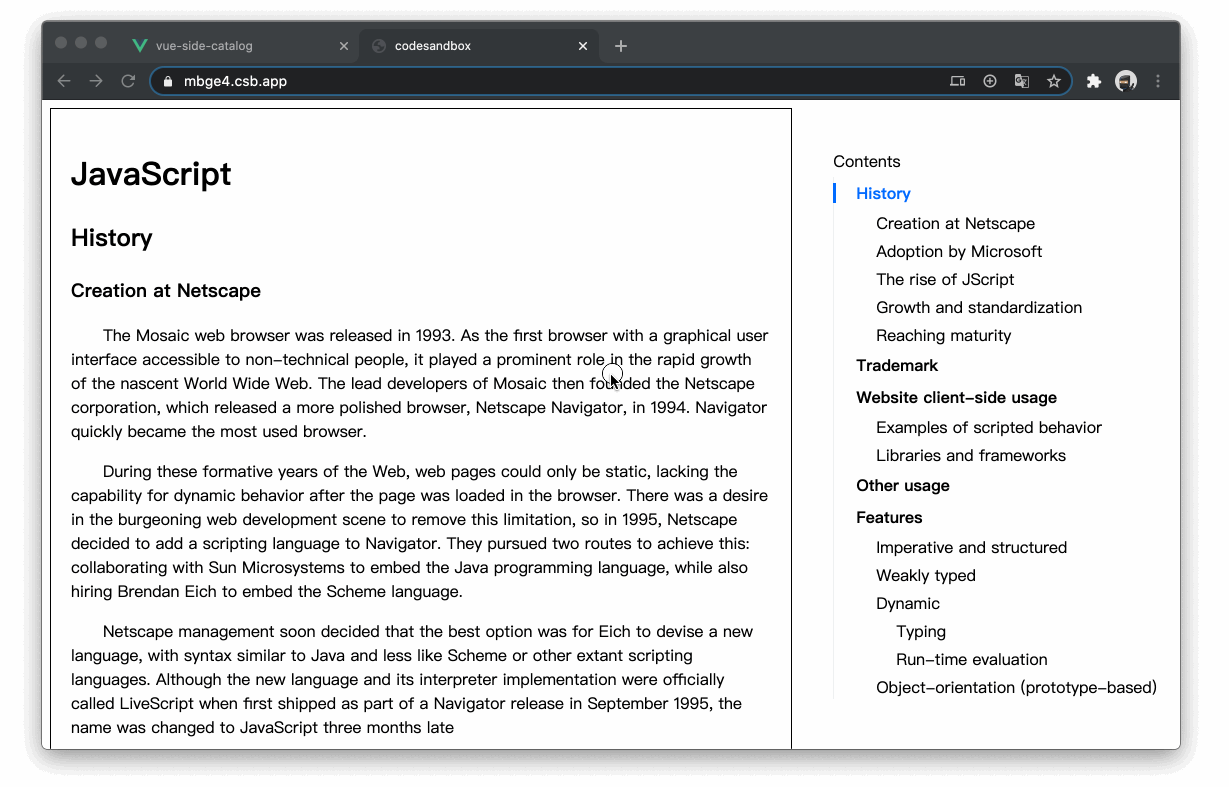This screenshot has width=1229, height=787.
Task: Open Chrome three-dot menu
Action: tap(1158, 81)
